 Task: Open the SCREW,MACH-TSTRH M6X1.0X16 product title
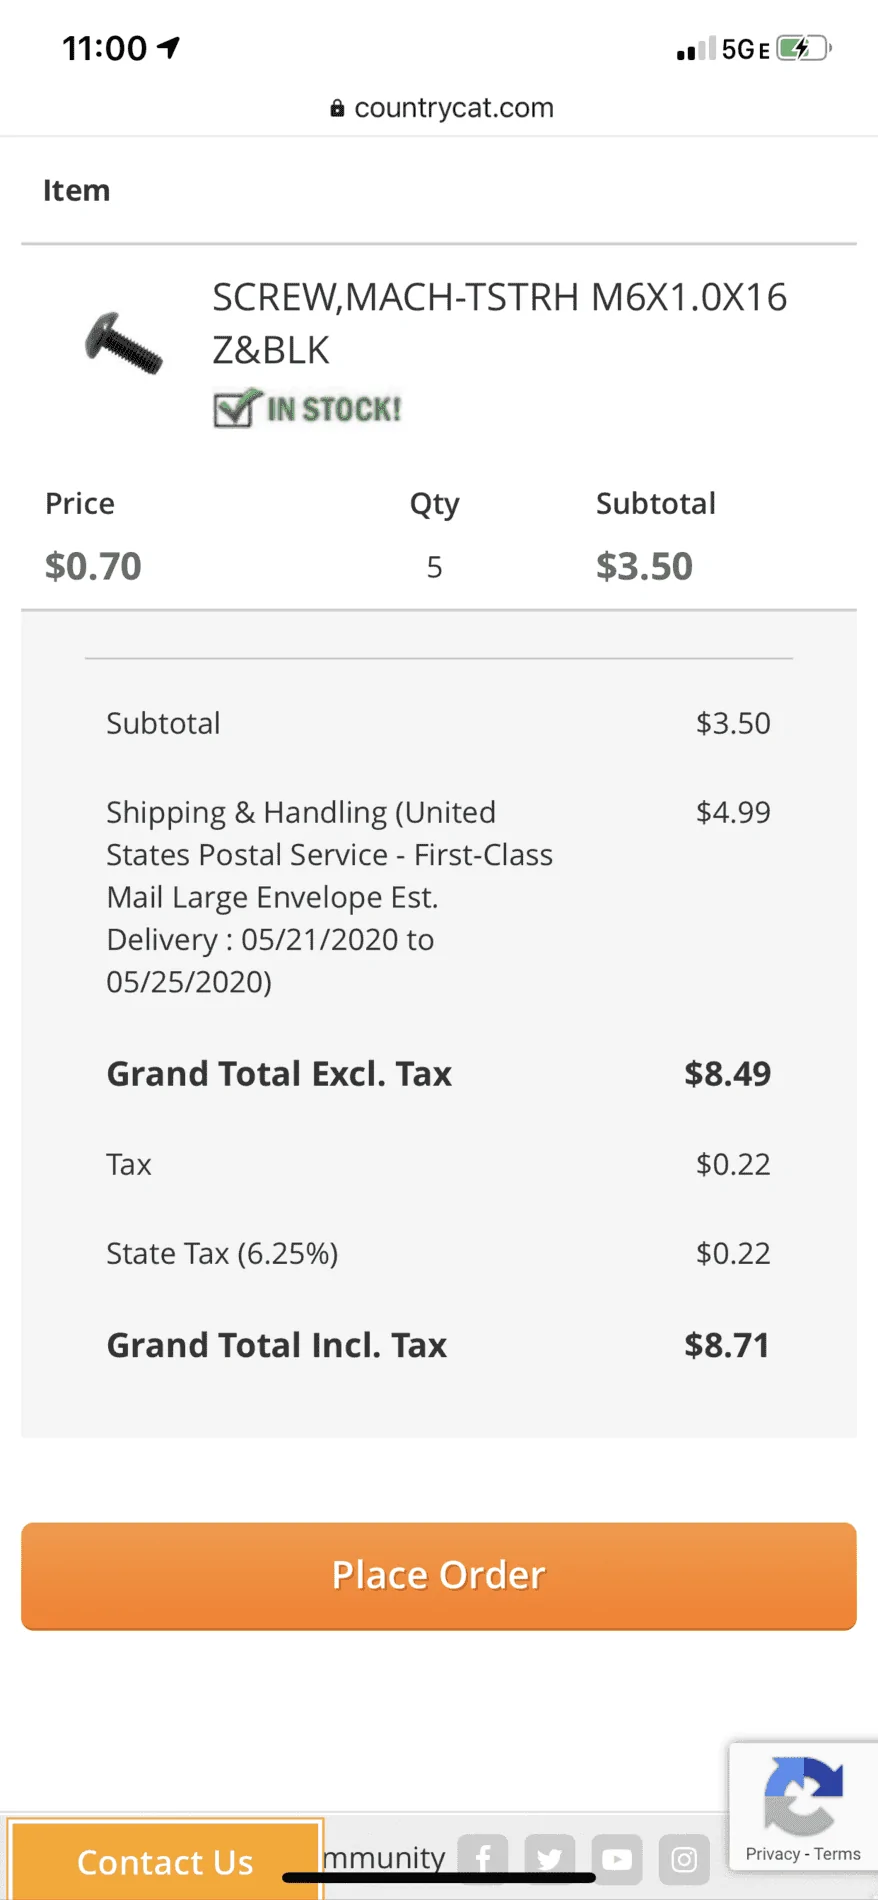click(x=500, y=324)
